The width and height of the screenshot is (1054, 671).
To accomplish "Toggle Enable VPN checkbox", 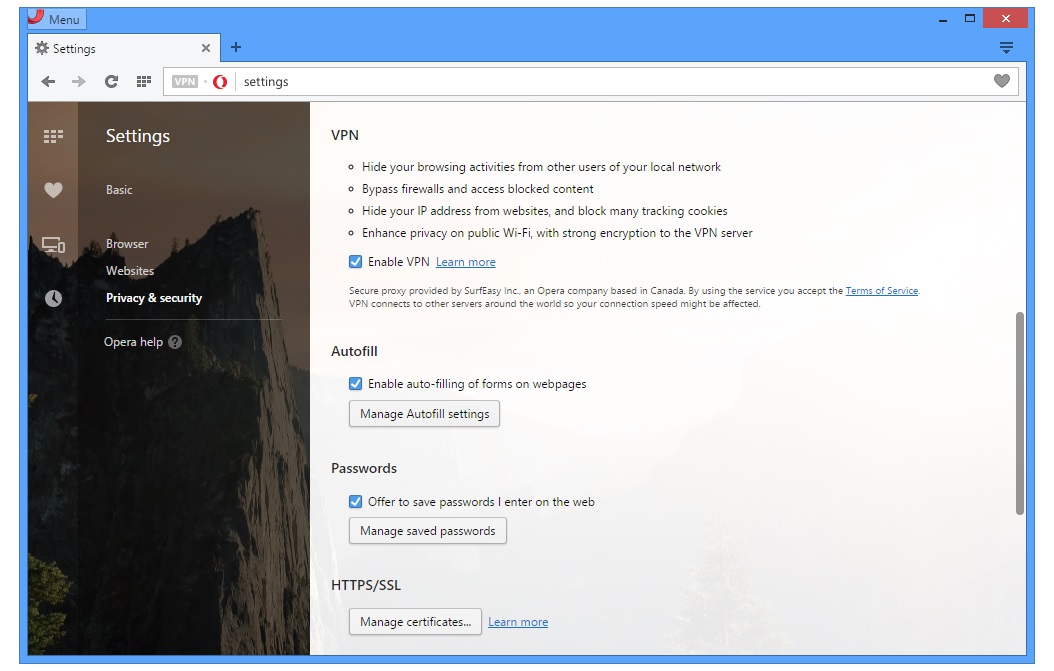I will tap(356, 262).
